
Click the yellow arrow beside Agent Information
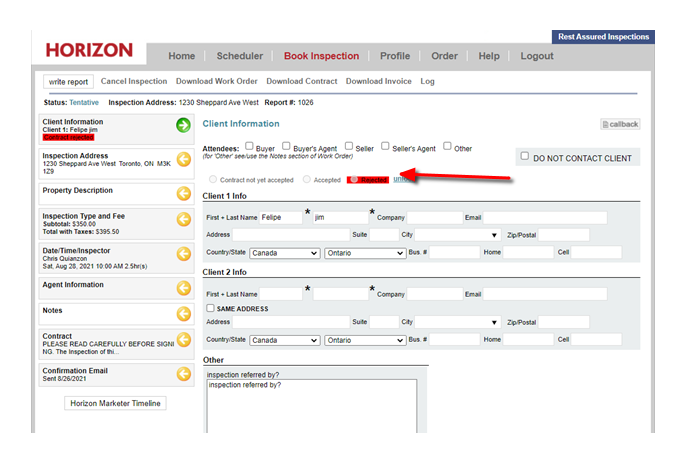click(183, 288)
